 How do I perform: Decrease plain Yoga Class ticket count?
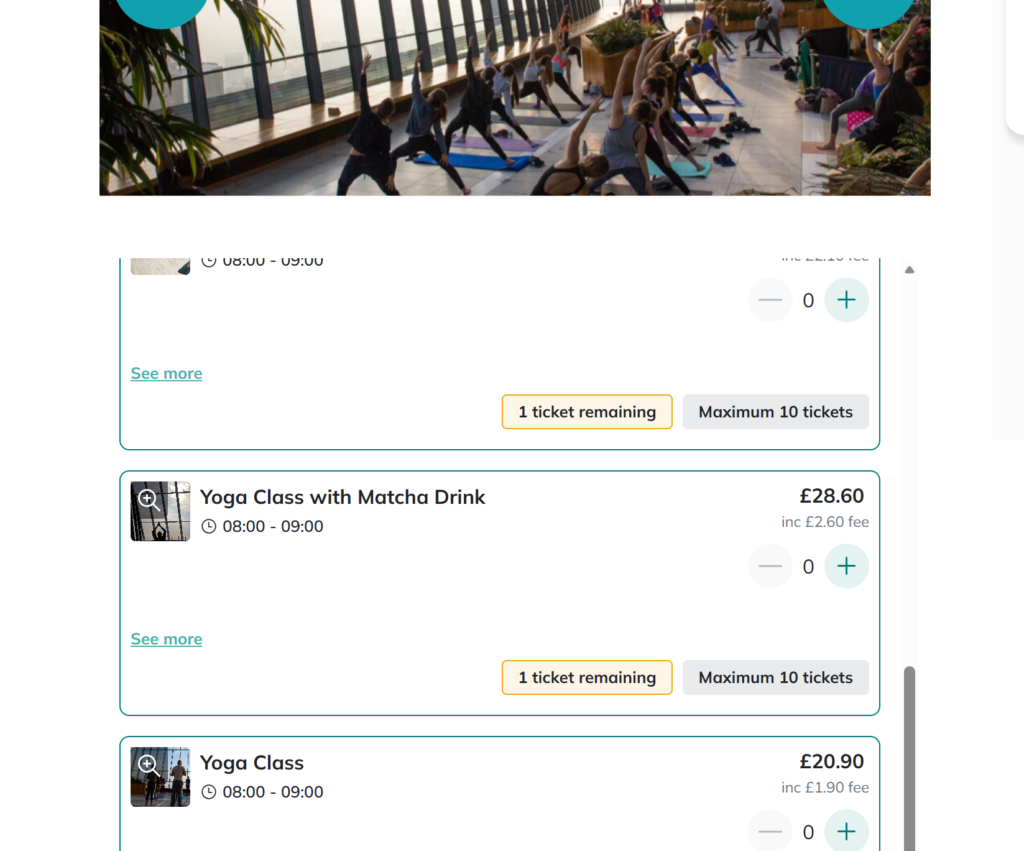(x=770, y=831)
